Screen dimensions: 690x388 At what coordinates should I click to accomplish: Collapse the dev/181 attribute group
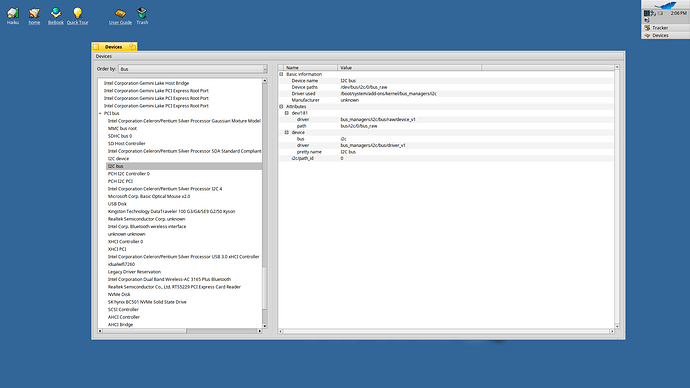click(x=286, y=113)
